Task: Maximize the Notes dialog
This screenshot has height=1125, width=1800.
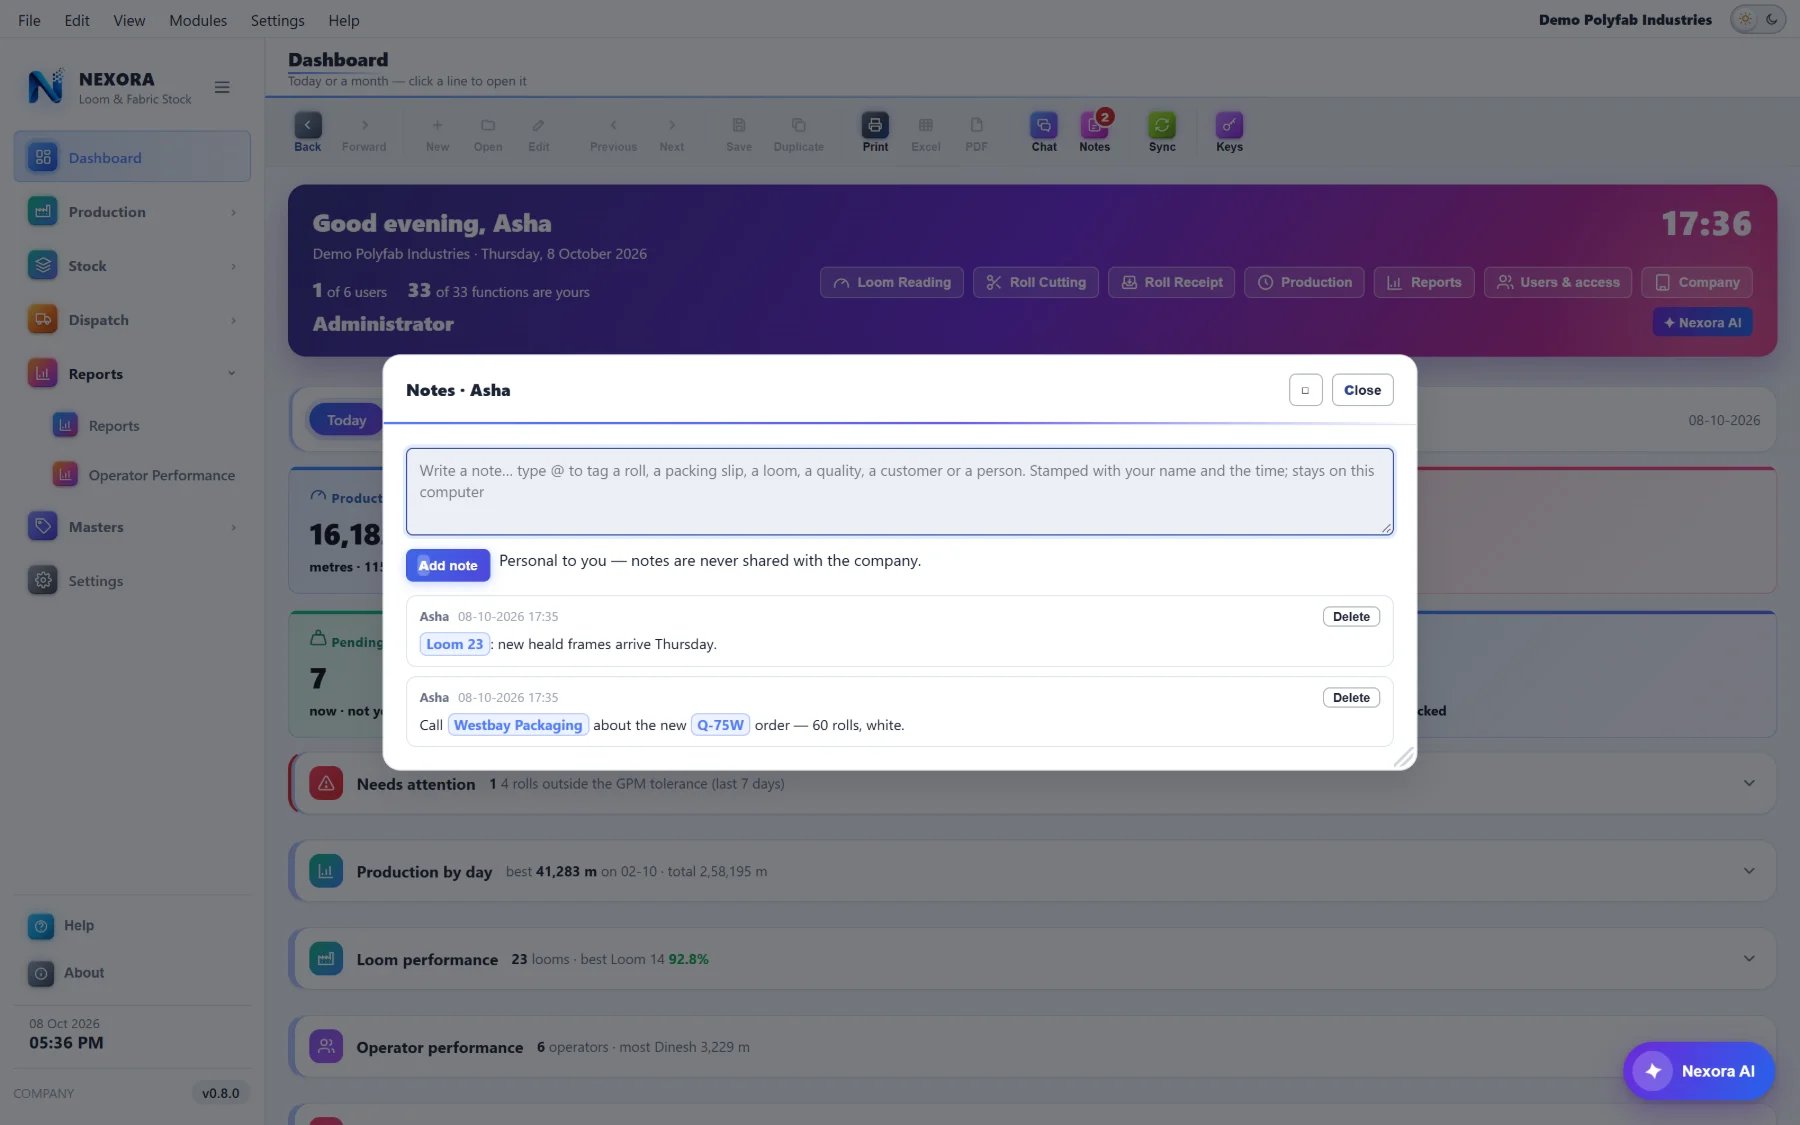Action: pyautogui.click(x=1305, y=390)
